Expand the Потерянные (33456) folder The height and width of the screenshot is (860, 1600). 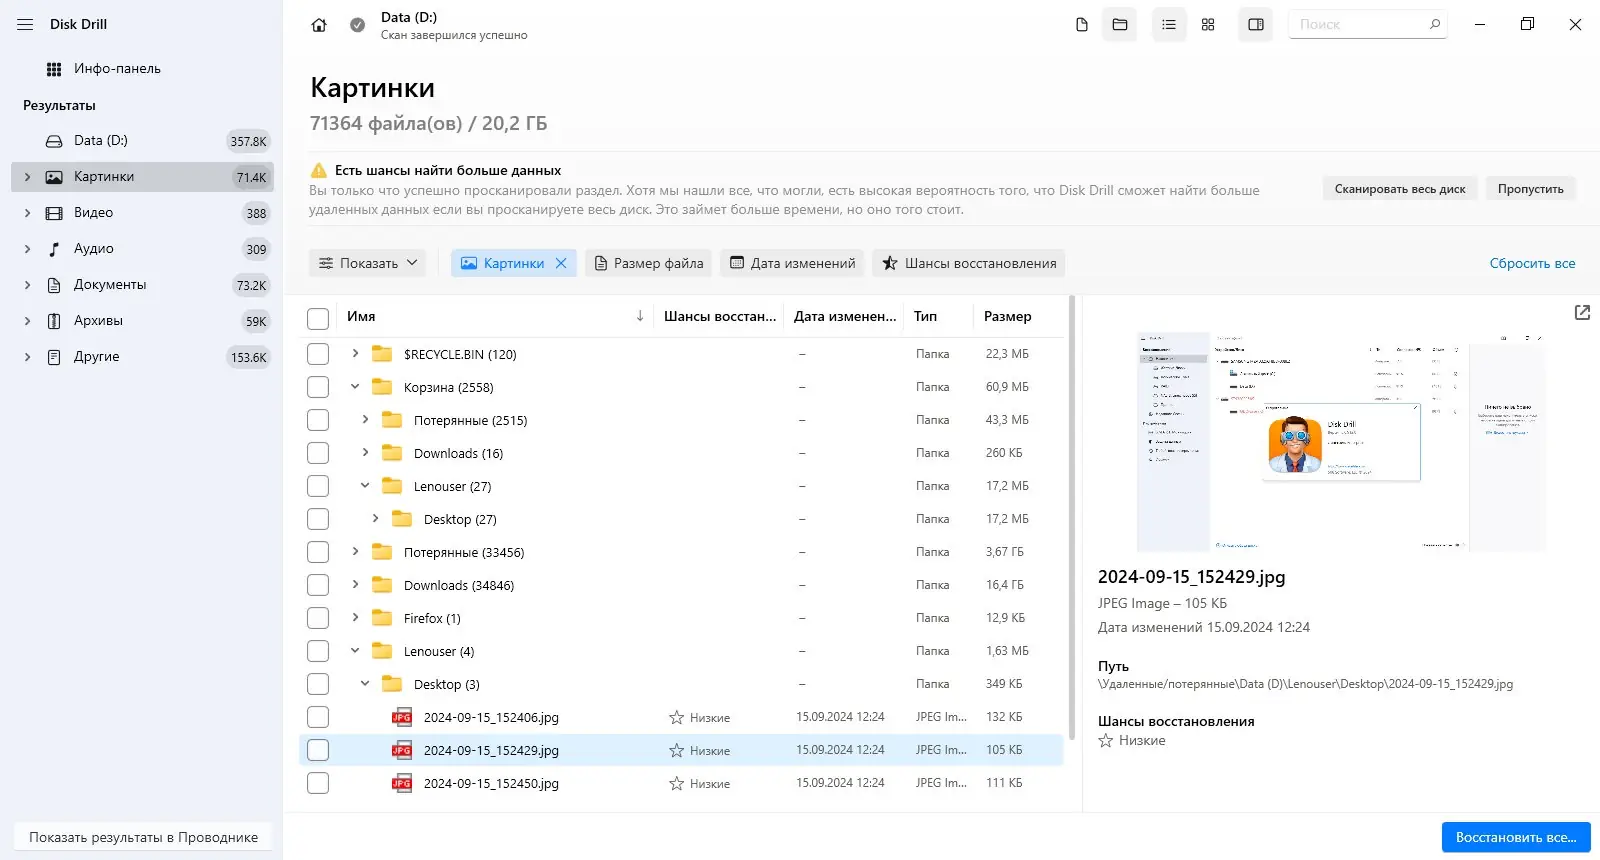pos(355,551)
